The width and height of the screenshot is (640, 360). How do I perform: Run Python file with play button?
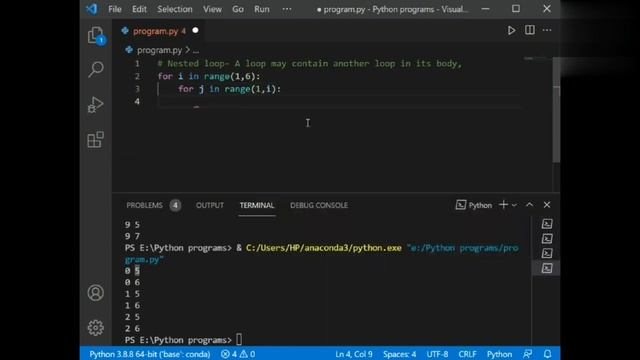pyautogui.click(x=511, y=30)
